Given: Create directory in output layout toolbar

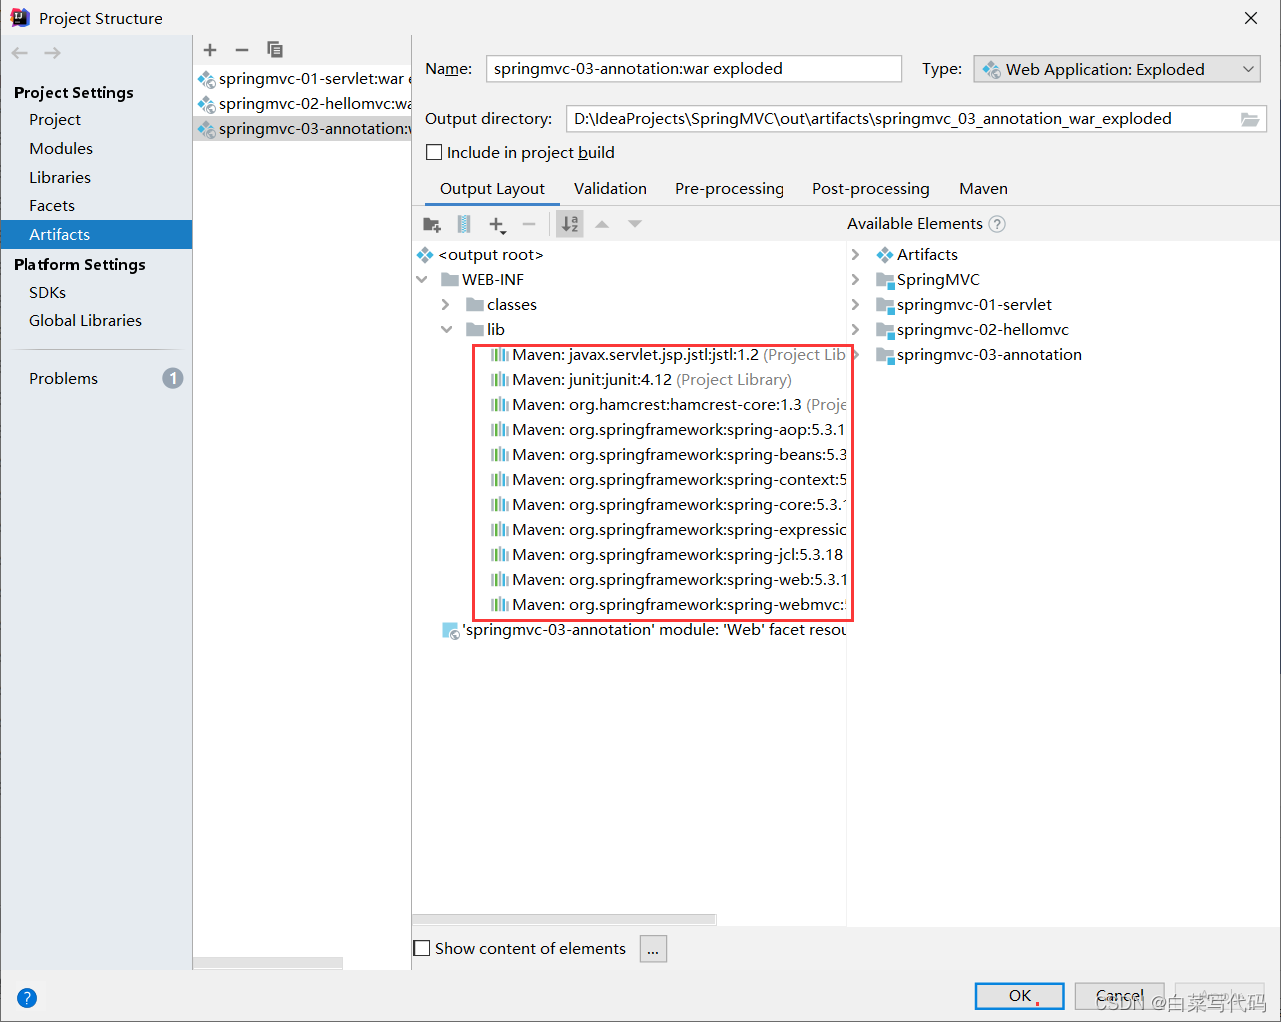Looking at the screenshot, I should pyautogui.click(x=432, y=224).
